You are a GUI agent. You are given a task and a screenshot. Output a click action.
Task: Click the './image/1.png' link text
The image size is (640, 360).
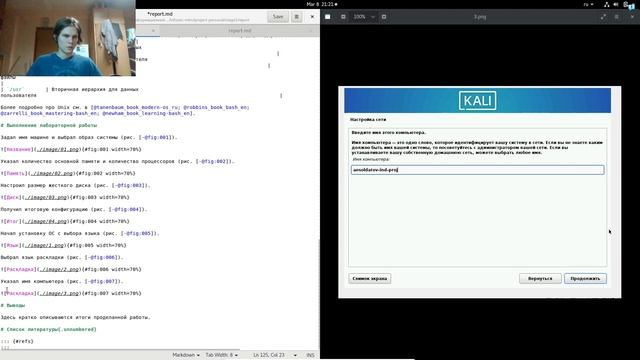click(x=44, y=246)
